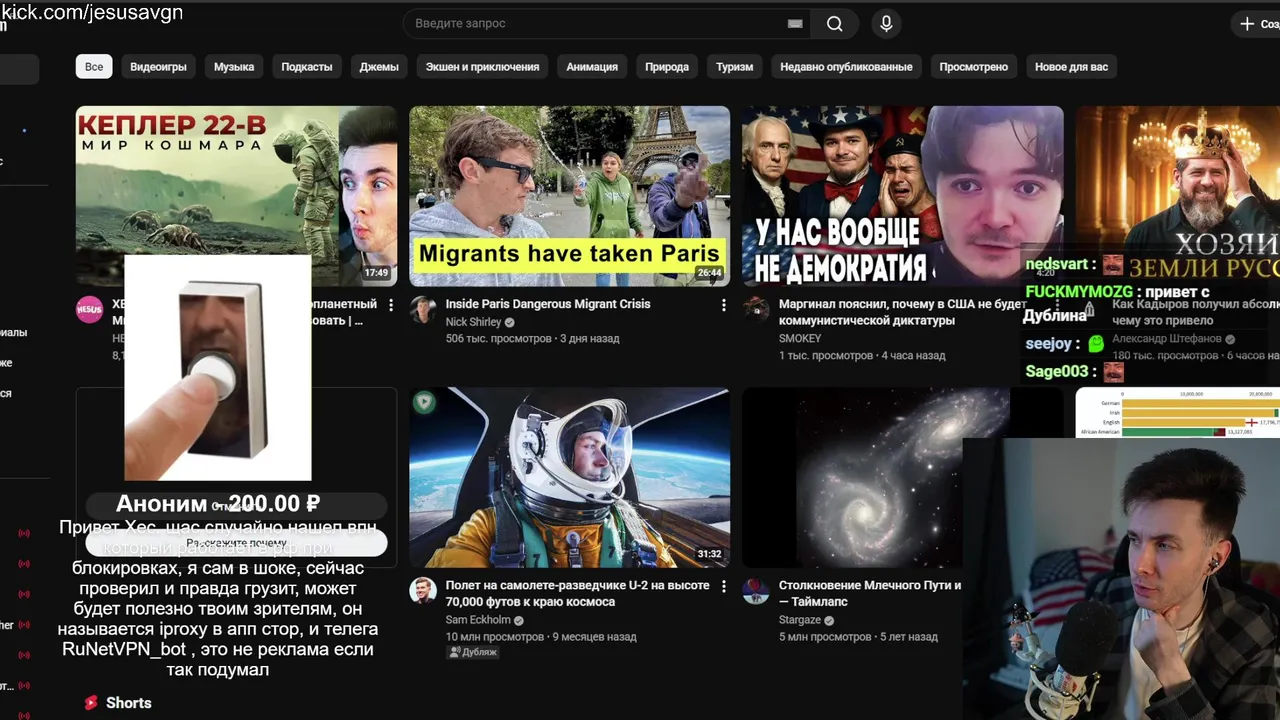Click the 'Расскажите почему' button
The height and width of the screenshot is (720, 1280).
tap(236, 543)
